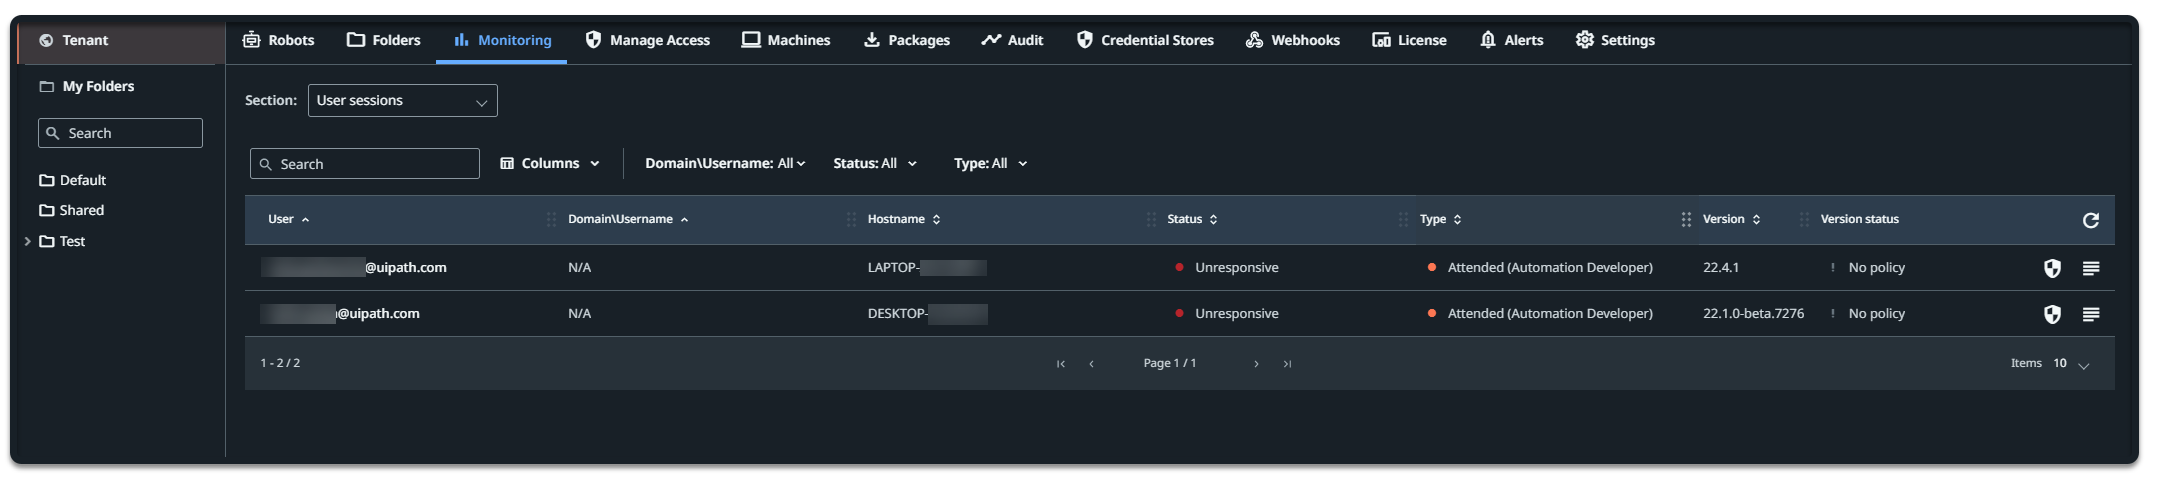Expand the Test folder chevron
This screenshot has height=498, width=2170.
(27, 241)
